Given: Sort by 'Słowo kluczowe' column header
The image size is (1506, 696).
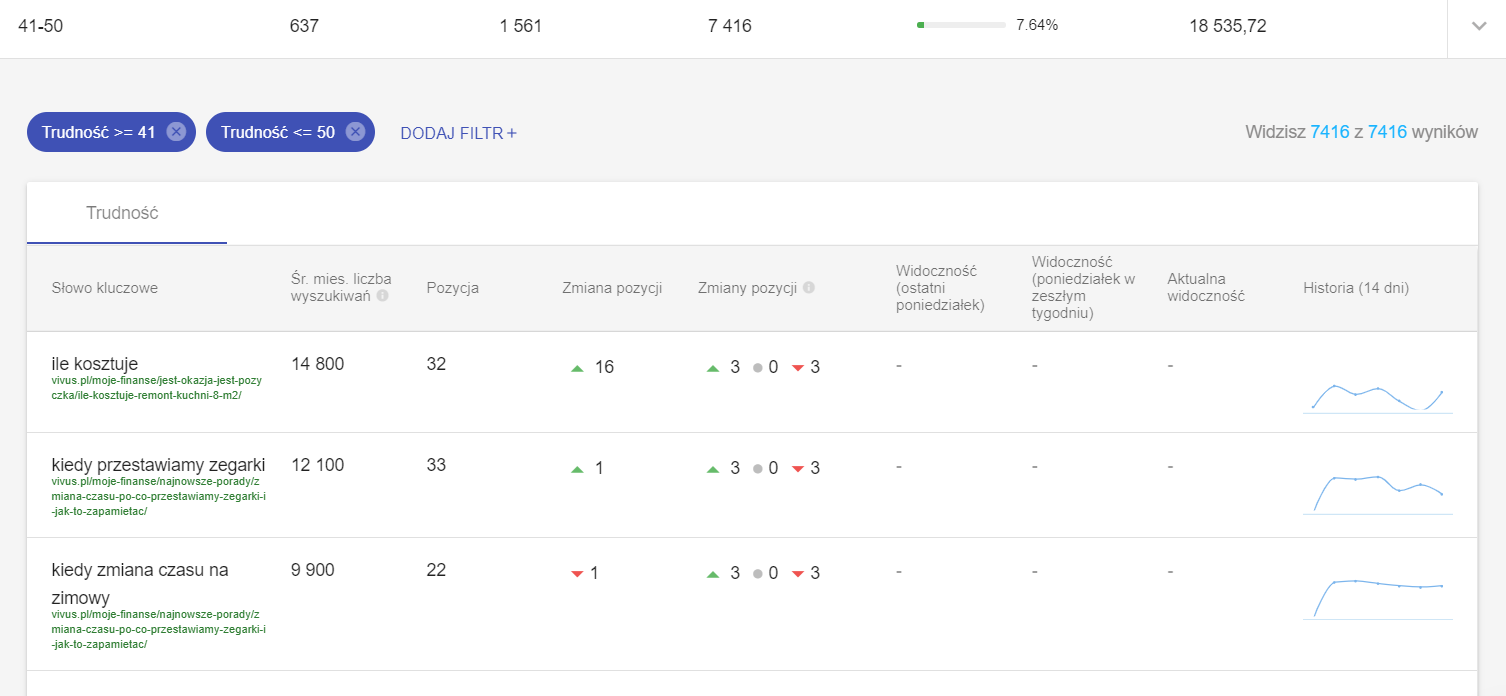Looking at the screenshot, I should [x=105, y=288].
